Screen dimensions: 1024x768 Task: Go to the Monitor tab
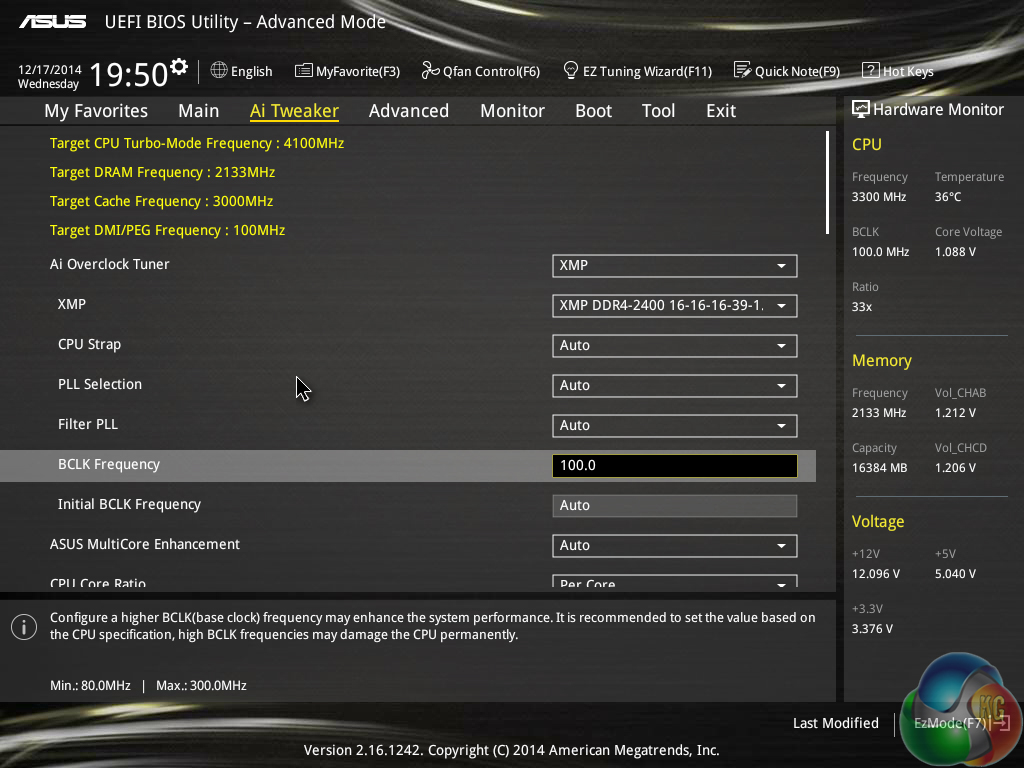click(512, 111)
